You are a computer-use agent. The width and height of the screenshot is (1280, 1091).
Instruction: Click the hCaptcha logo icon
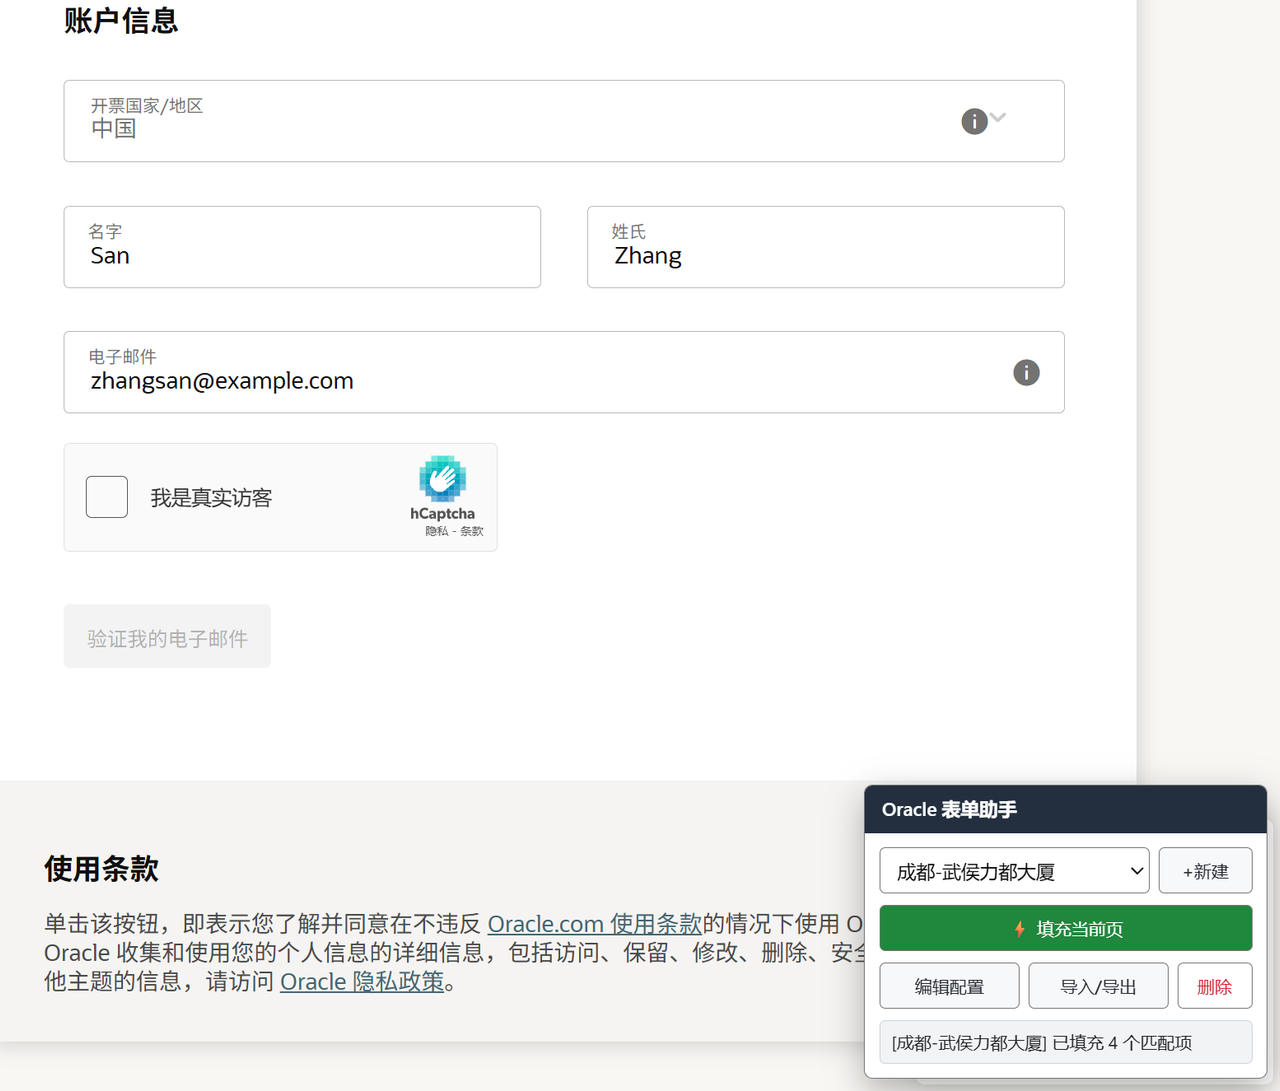(442, 479)
